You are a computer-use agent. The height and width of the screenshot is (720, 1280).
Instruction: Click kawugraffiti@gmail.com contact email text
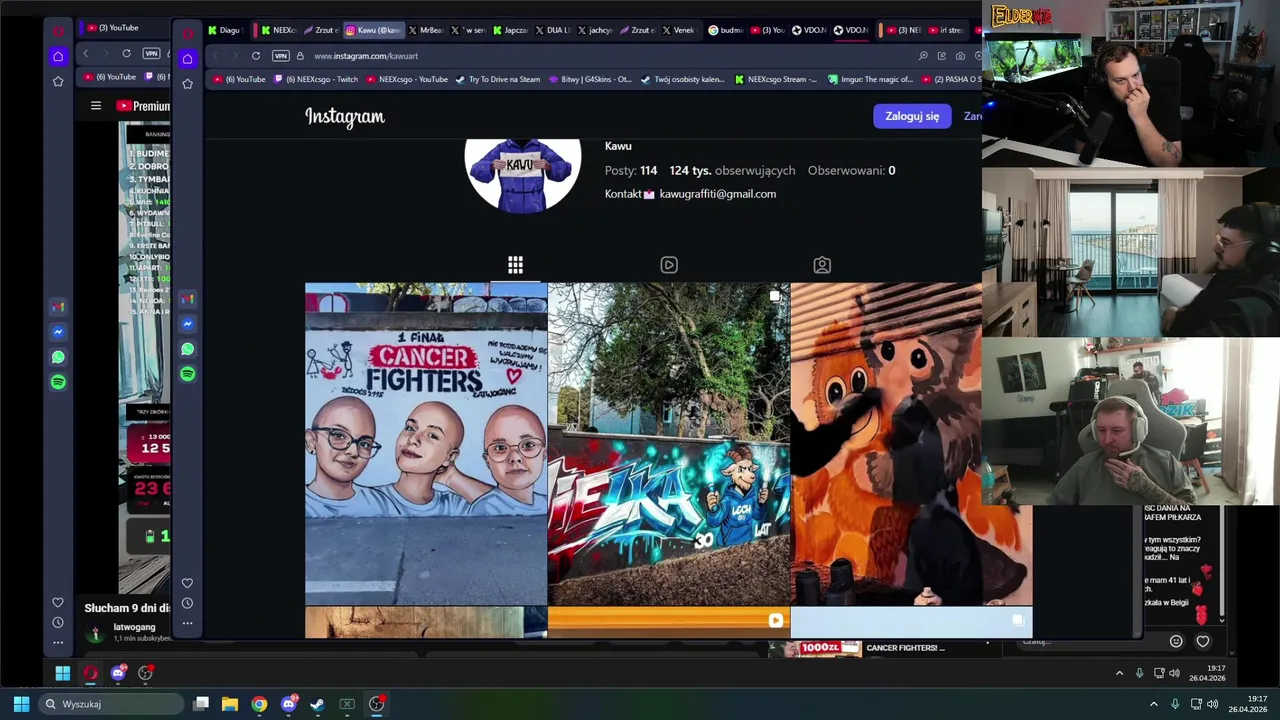(x=718, y=194)
